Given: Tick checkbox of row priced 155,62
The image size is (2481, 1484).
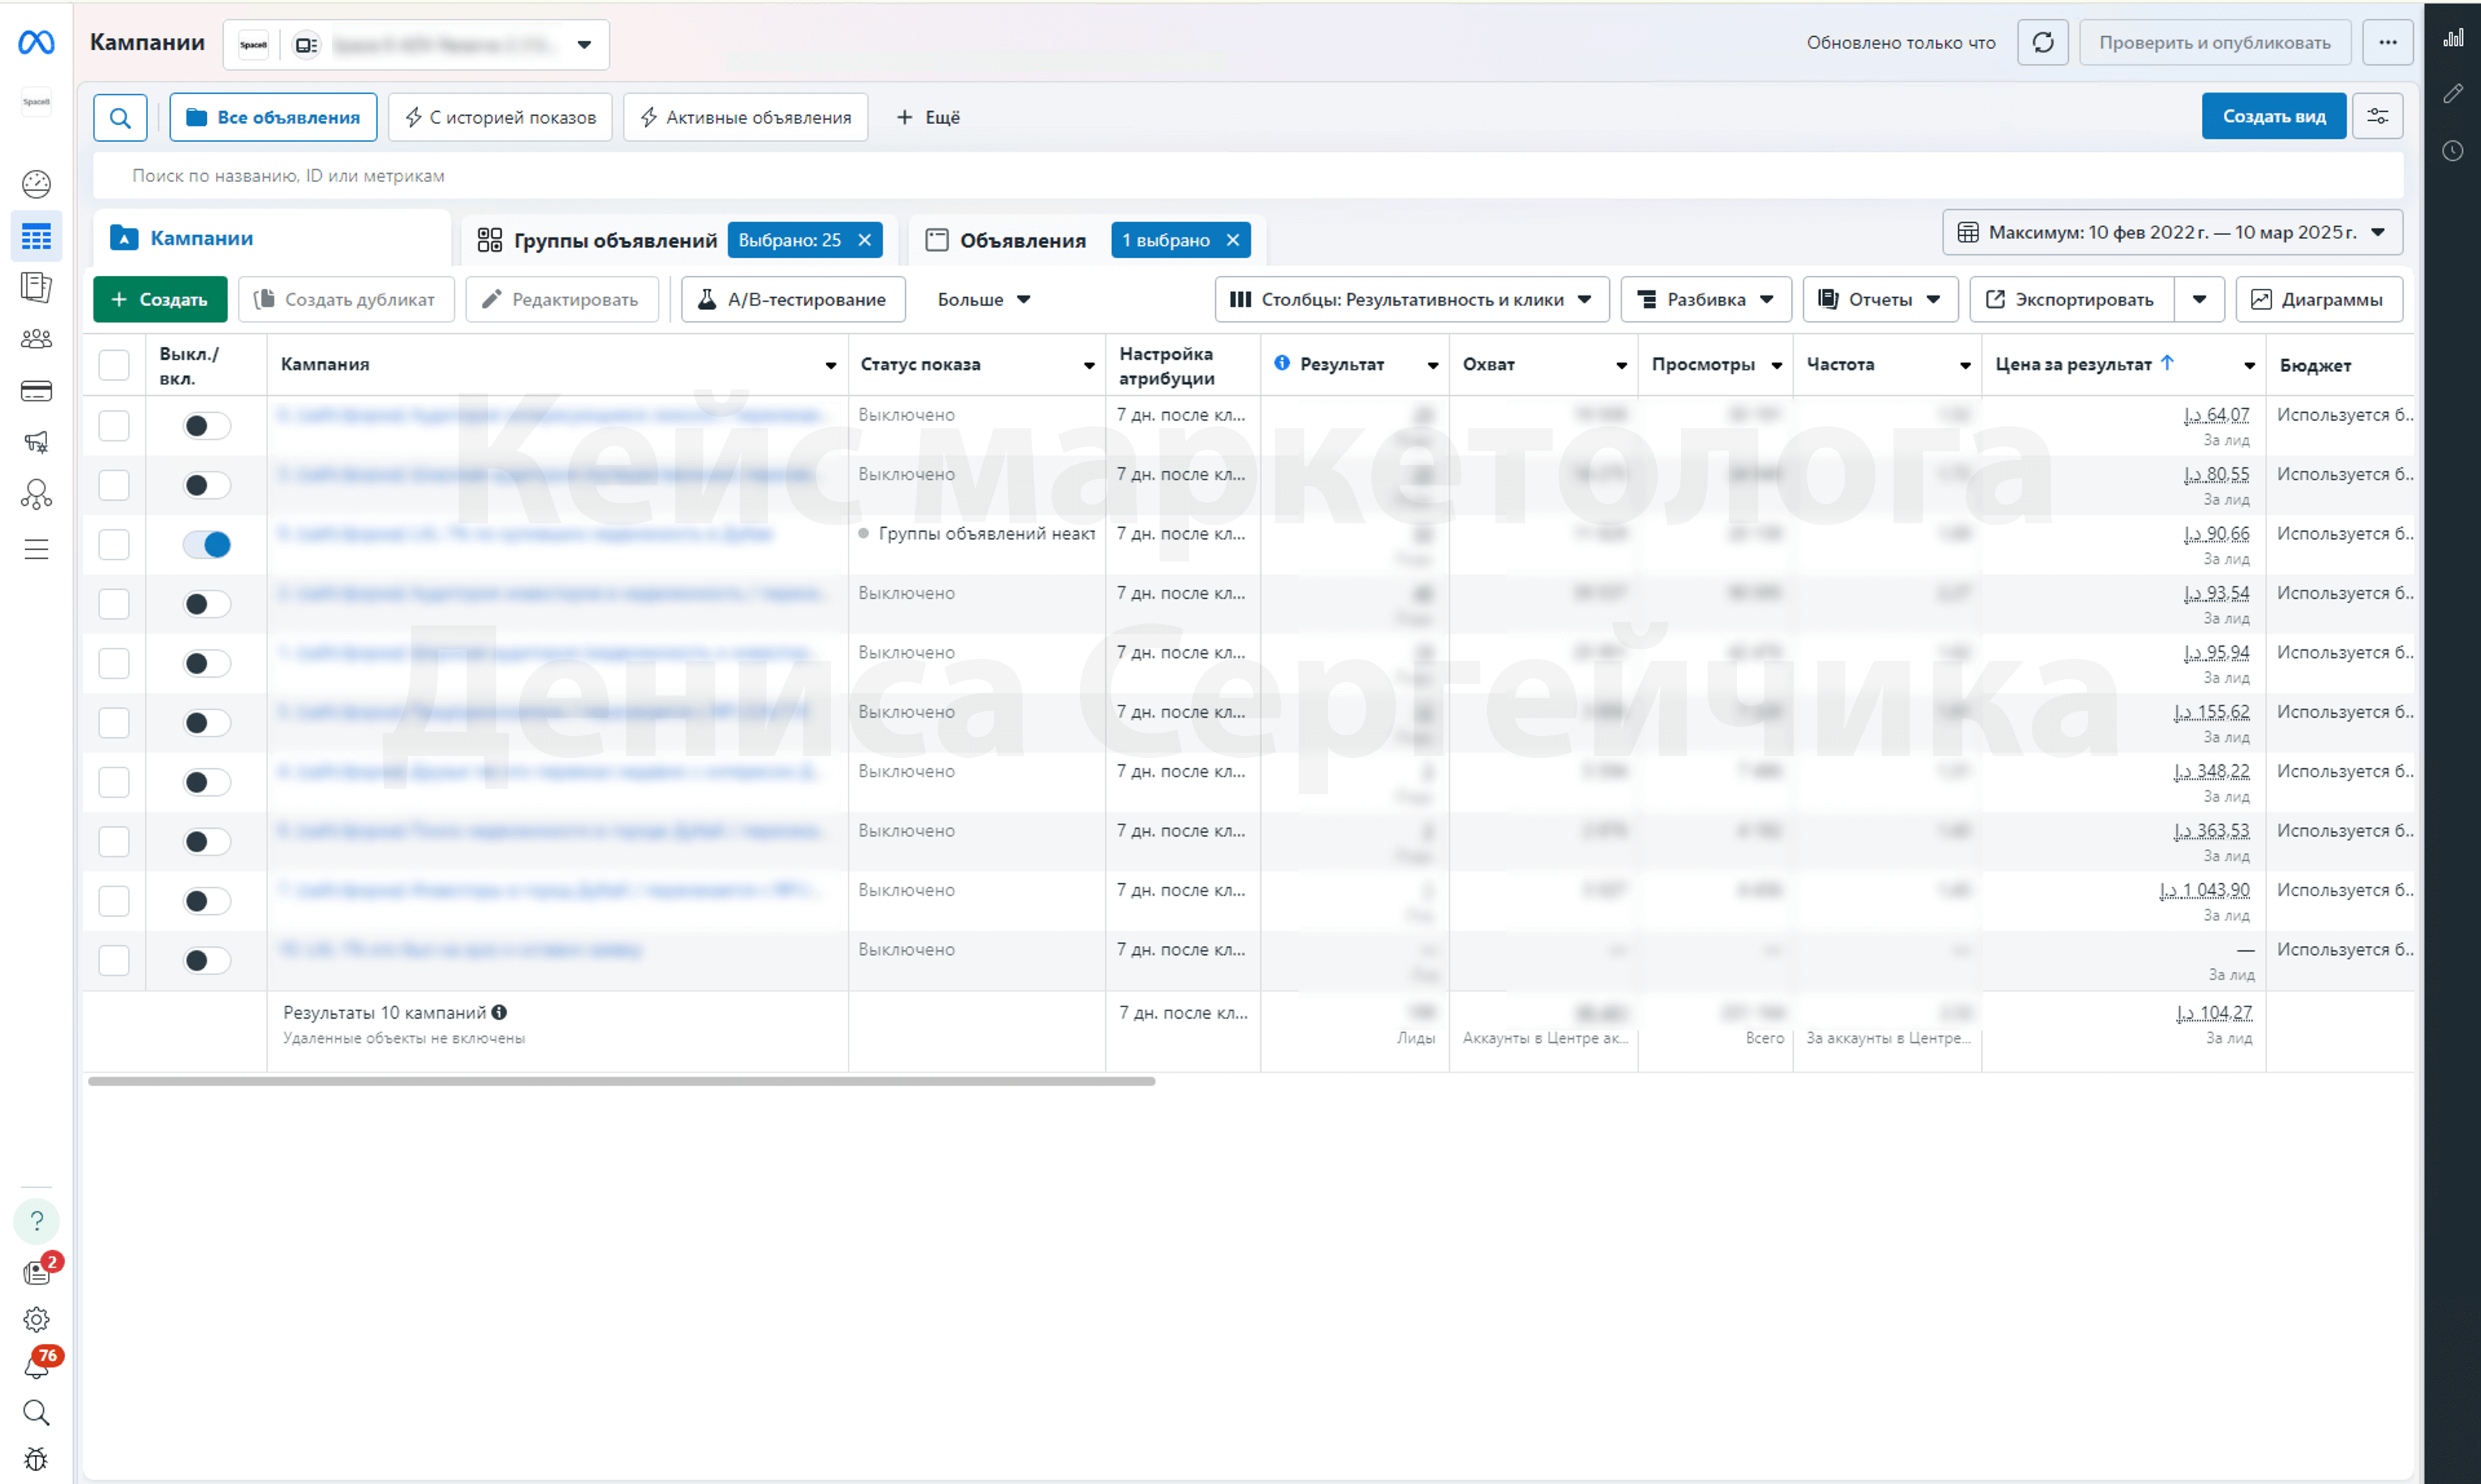Looking at the screenshot, I should point(114,723).
